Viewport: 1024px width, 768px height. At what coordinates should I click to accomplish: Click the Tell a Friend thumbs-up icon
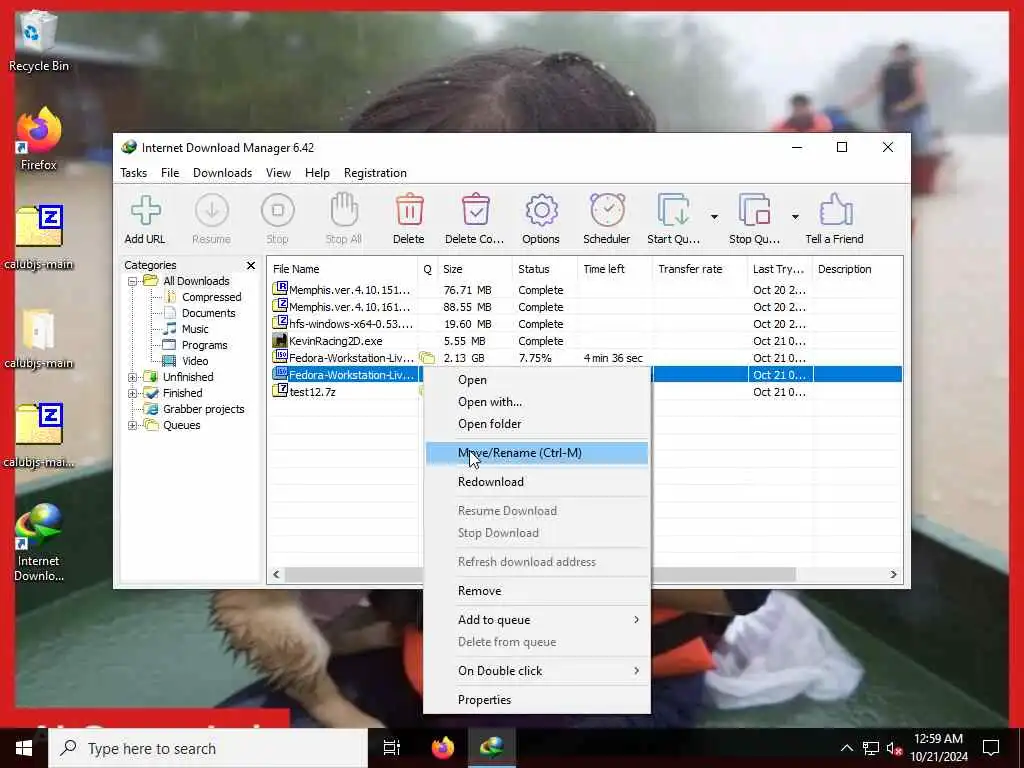[835, 210]
